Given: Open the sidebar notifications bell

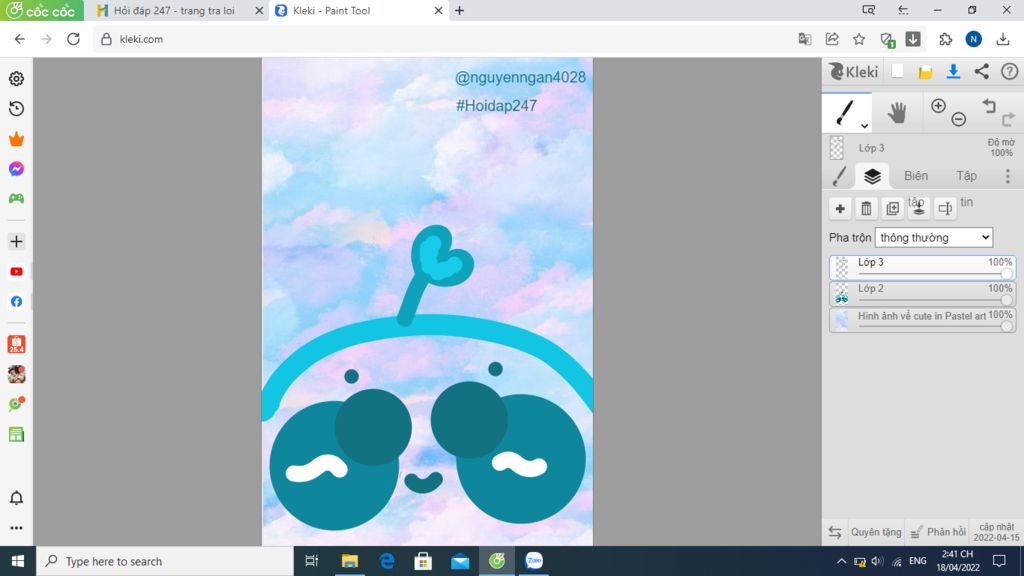Looking at the screenshot, I should pos(16,498).
